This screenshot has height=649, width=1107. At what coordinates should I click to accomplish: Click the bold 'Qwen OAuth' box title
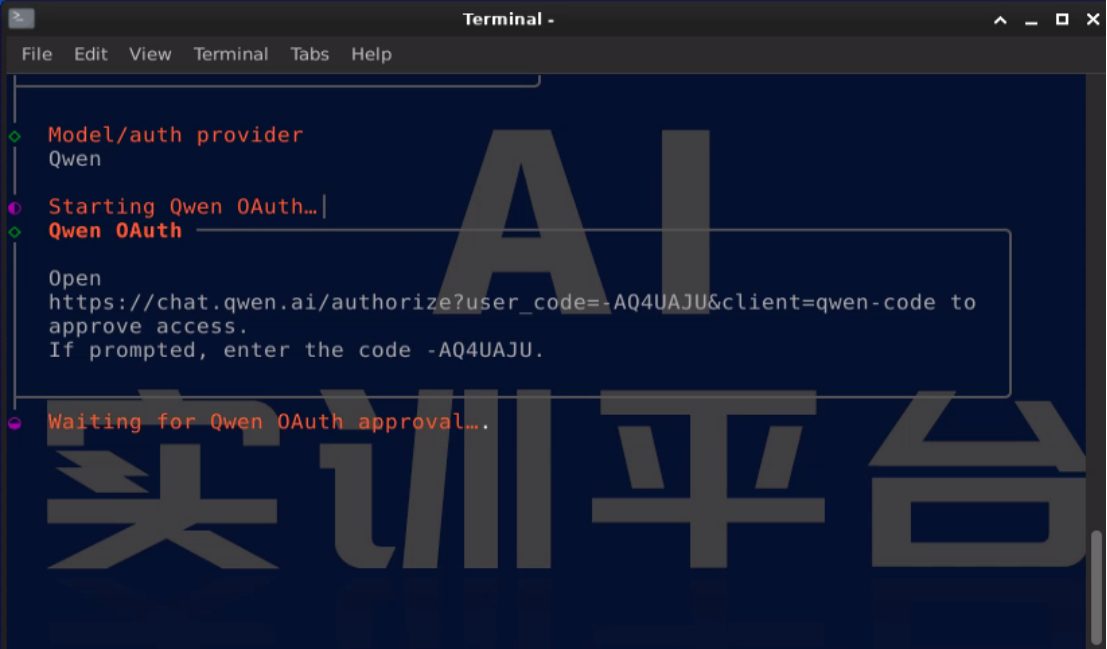[x=115, y=230]
